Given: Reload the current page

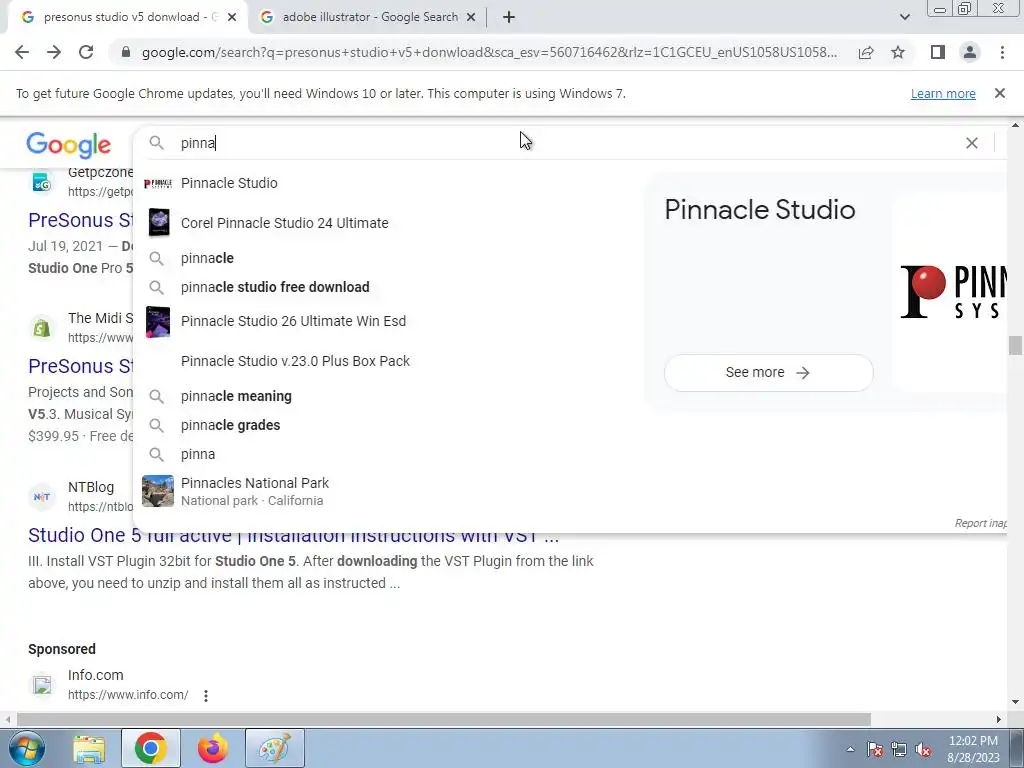Looking at the screenshot, I should [86, 52].
